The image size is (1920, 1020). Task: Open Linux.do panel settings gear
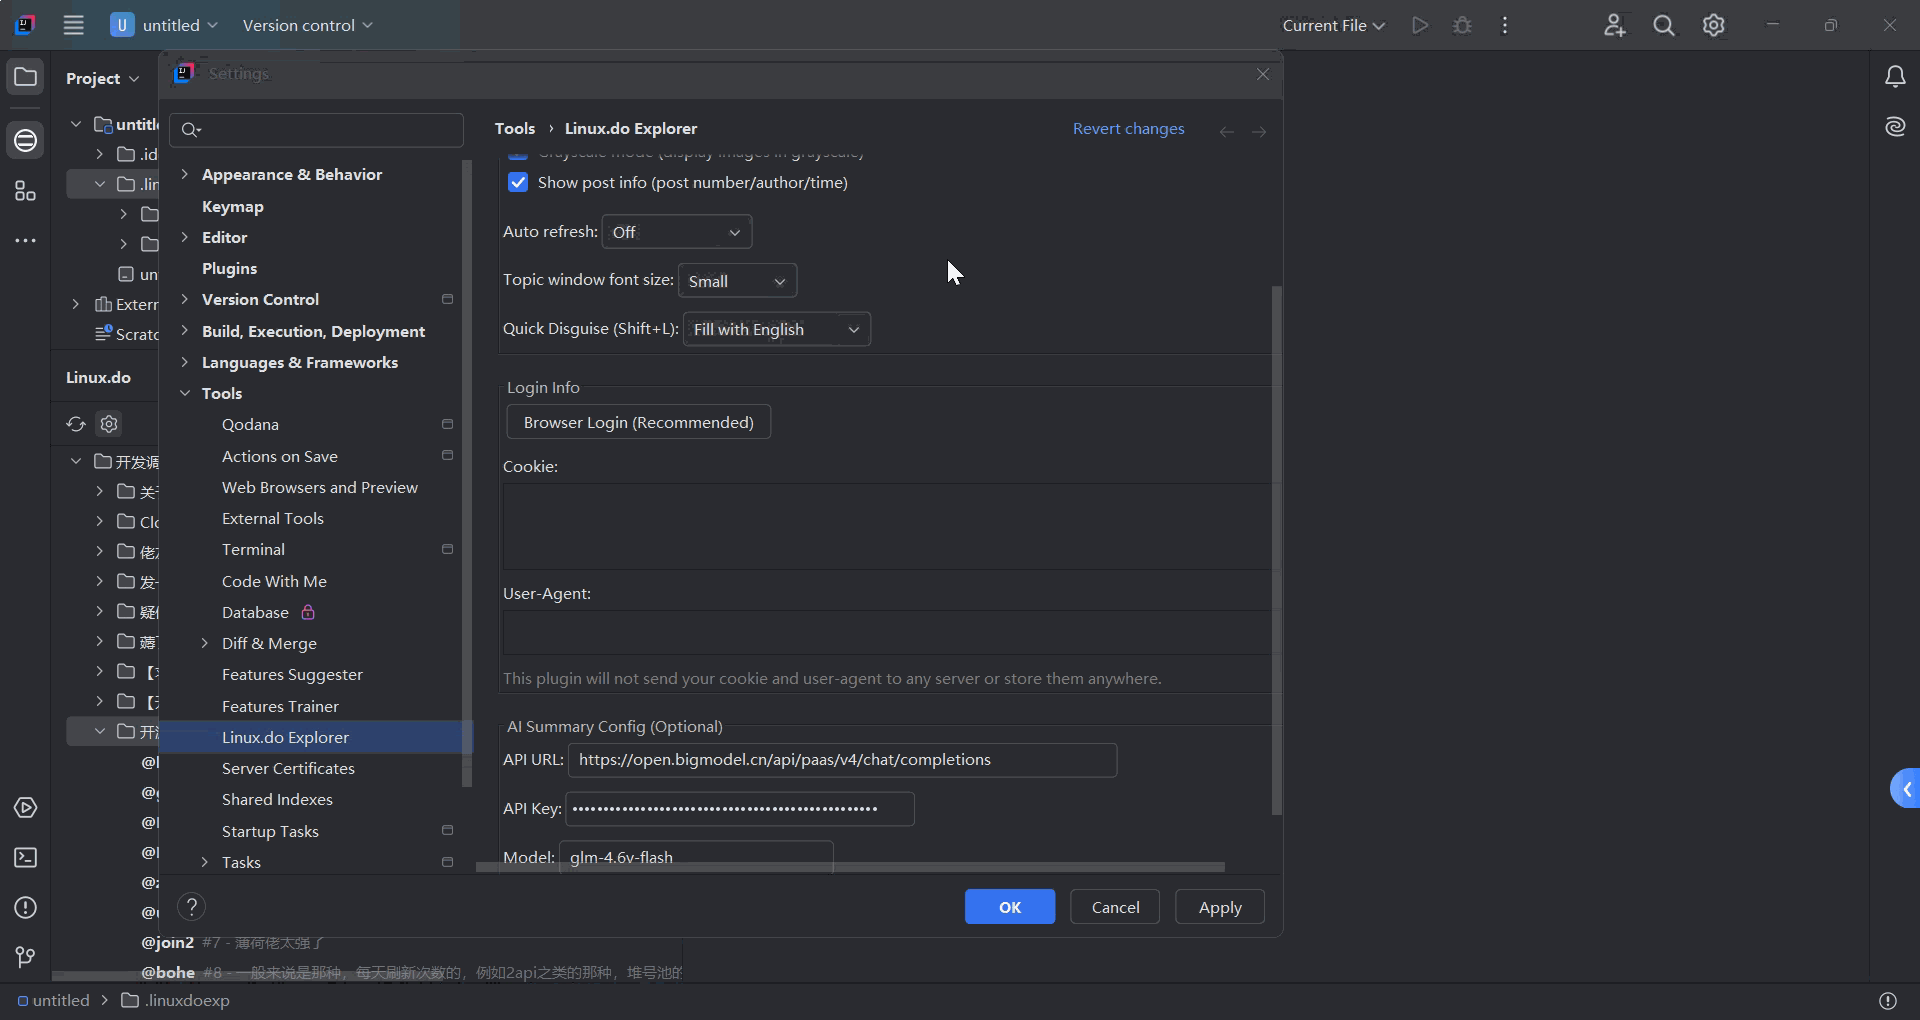click(x=109, y=424)
